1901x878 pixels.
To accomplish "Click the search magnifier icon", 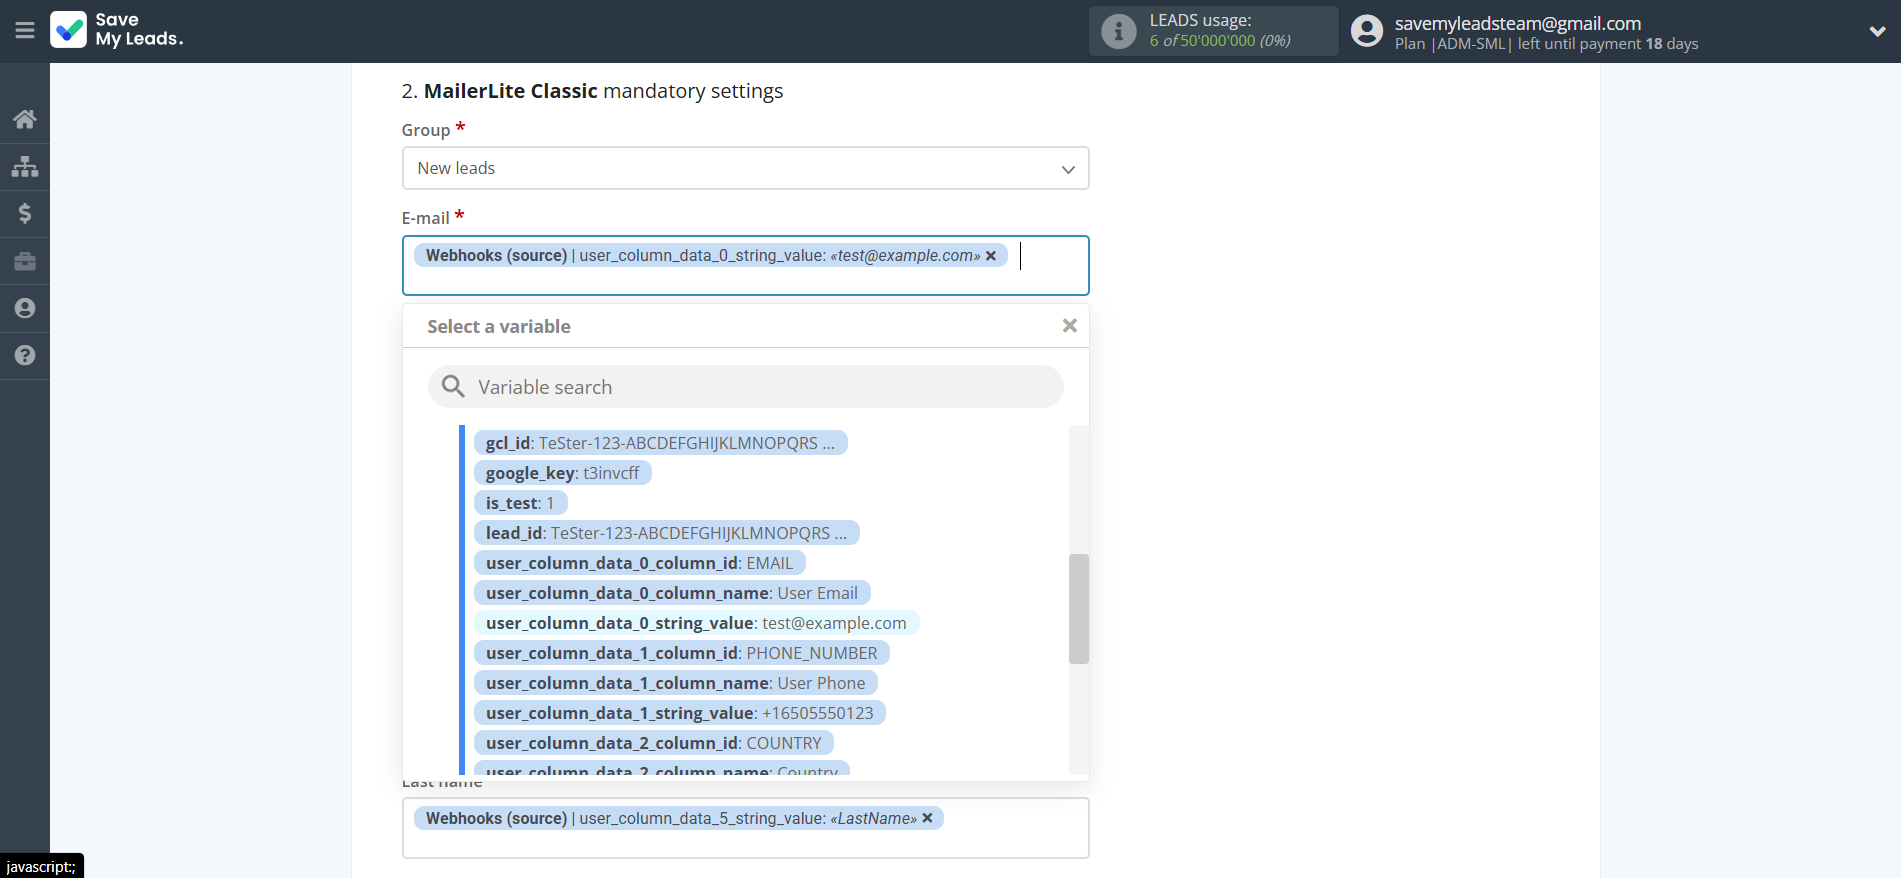I will pyautogui.click(x=453, y=387).
